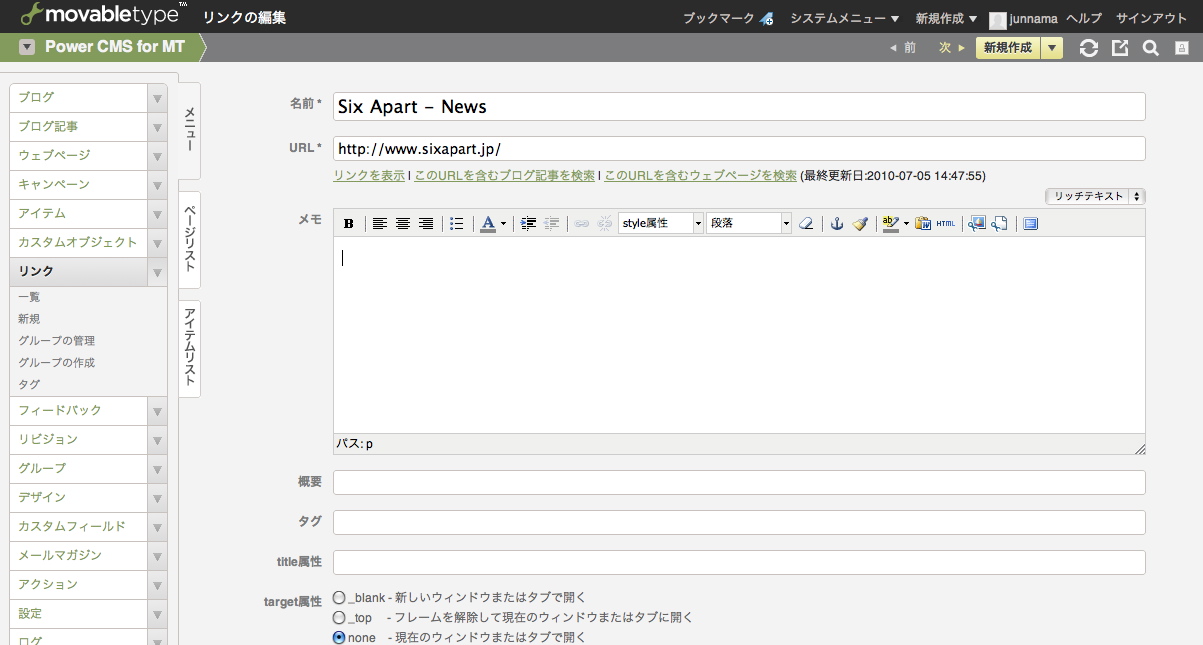This screenshot has width=1203, height=645.
Task: Apply the highlight color swatch
Action: click(x=890, y=223)
